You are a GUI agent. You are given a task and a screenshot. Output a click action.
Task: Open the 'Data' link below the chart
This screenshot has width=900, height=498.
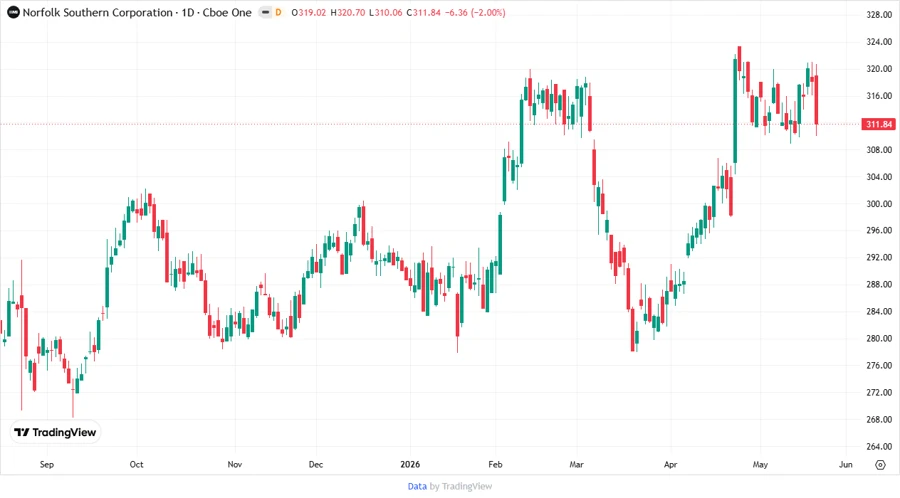click(x=417, y=486)
